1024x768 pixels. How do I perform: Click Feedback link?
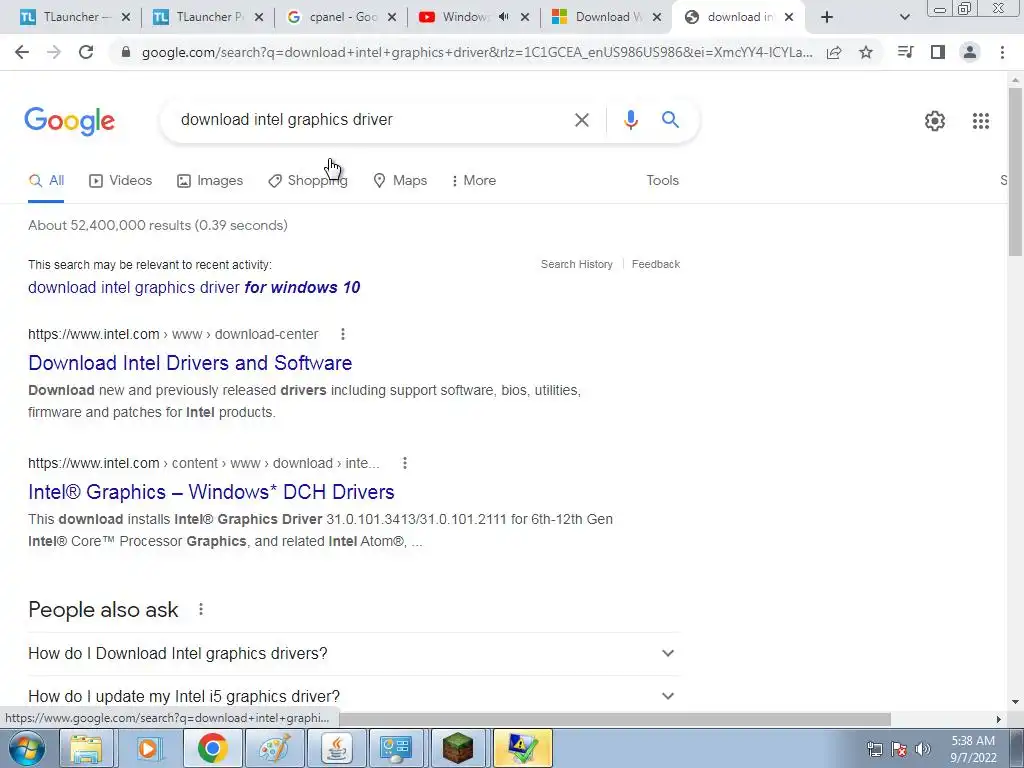[656, 264]
